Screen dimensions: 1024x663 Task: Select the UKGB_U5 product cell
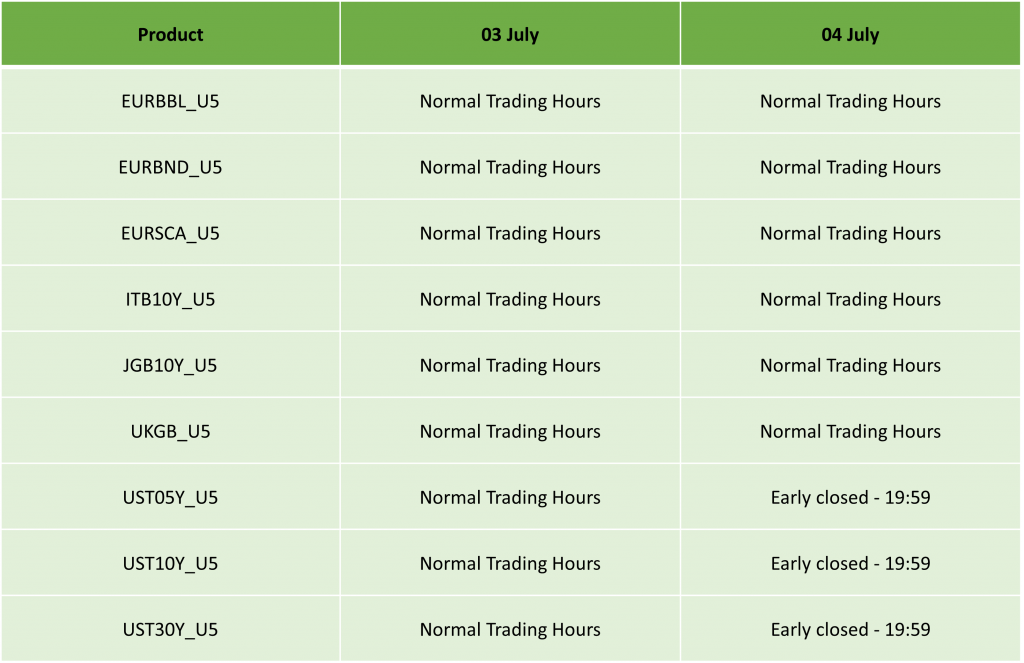pos(170,431)
